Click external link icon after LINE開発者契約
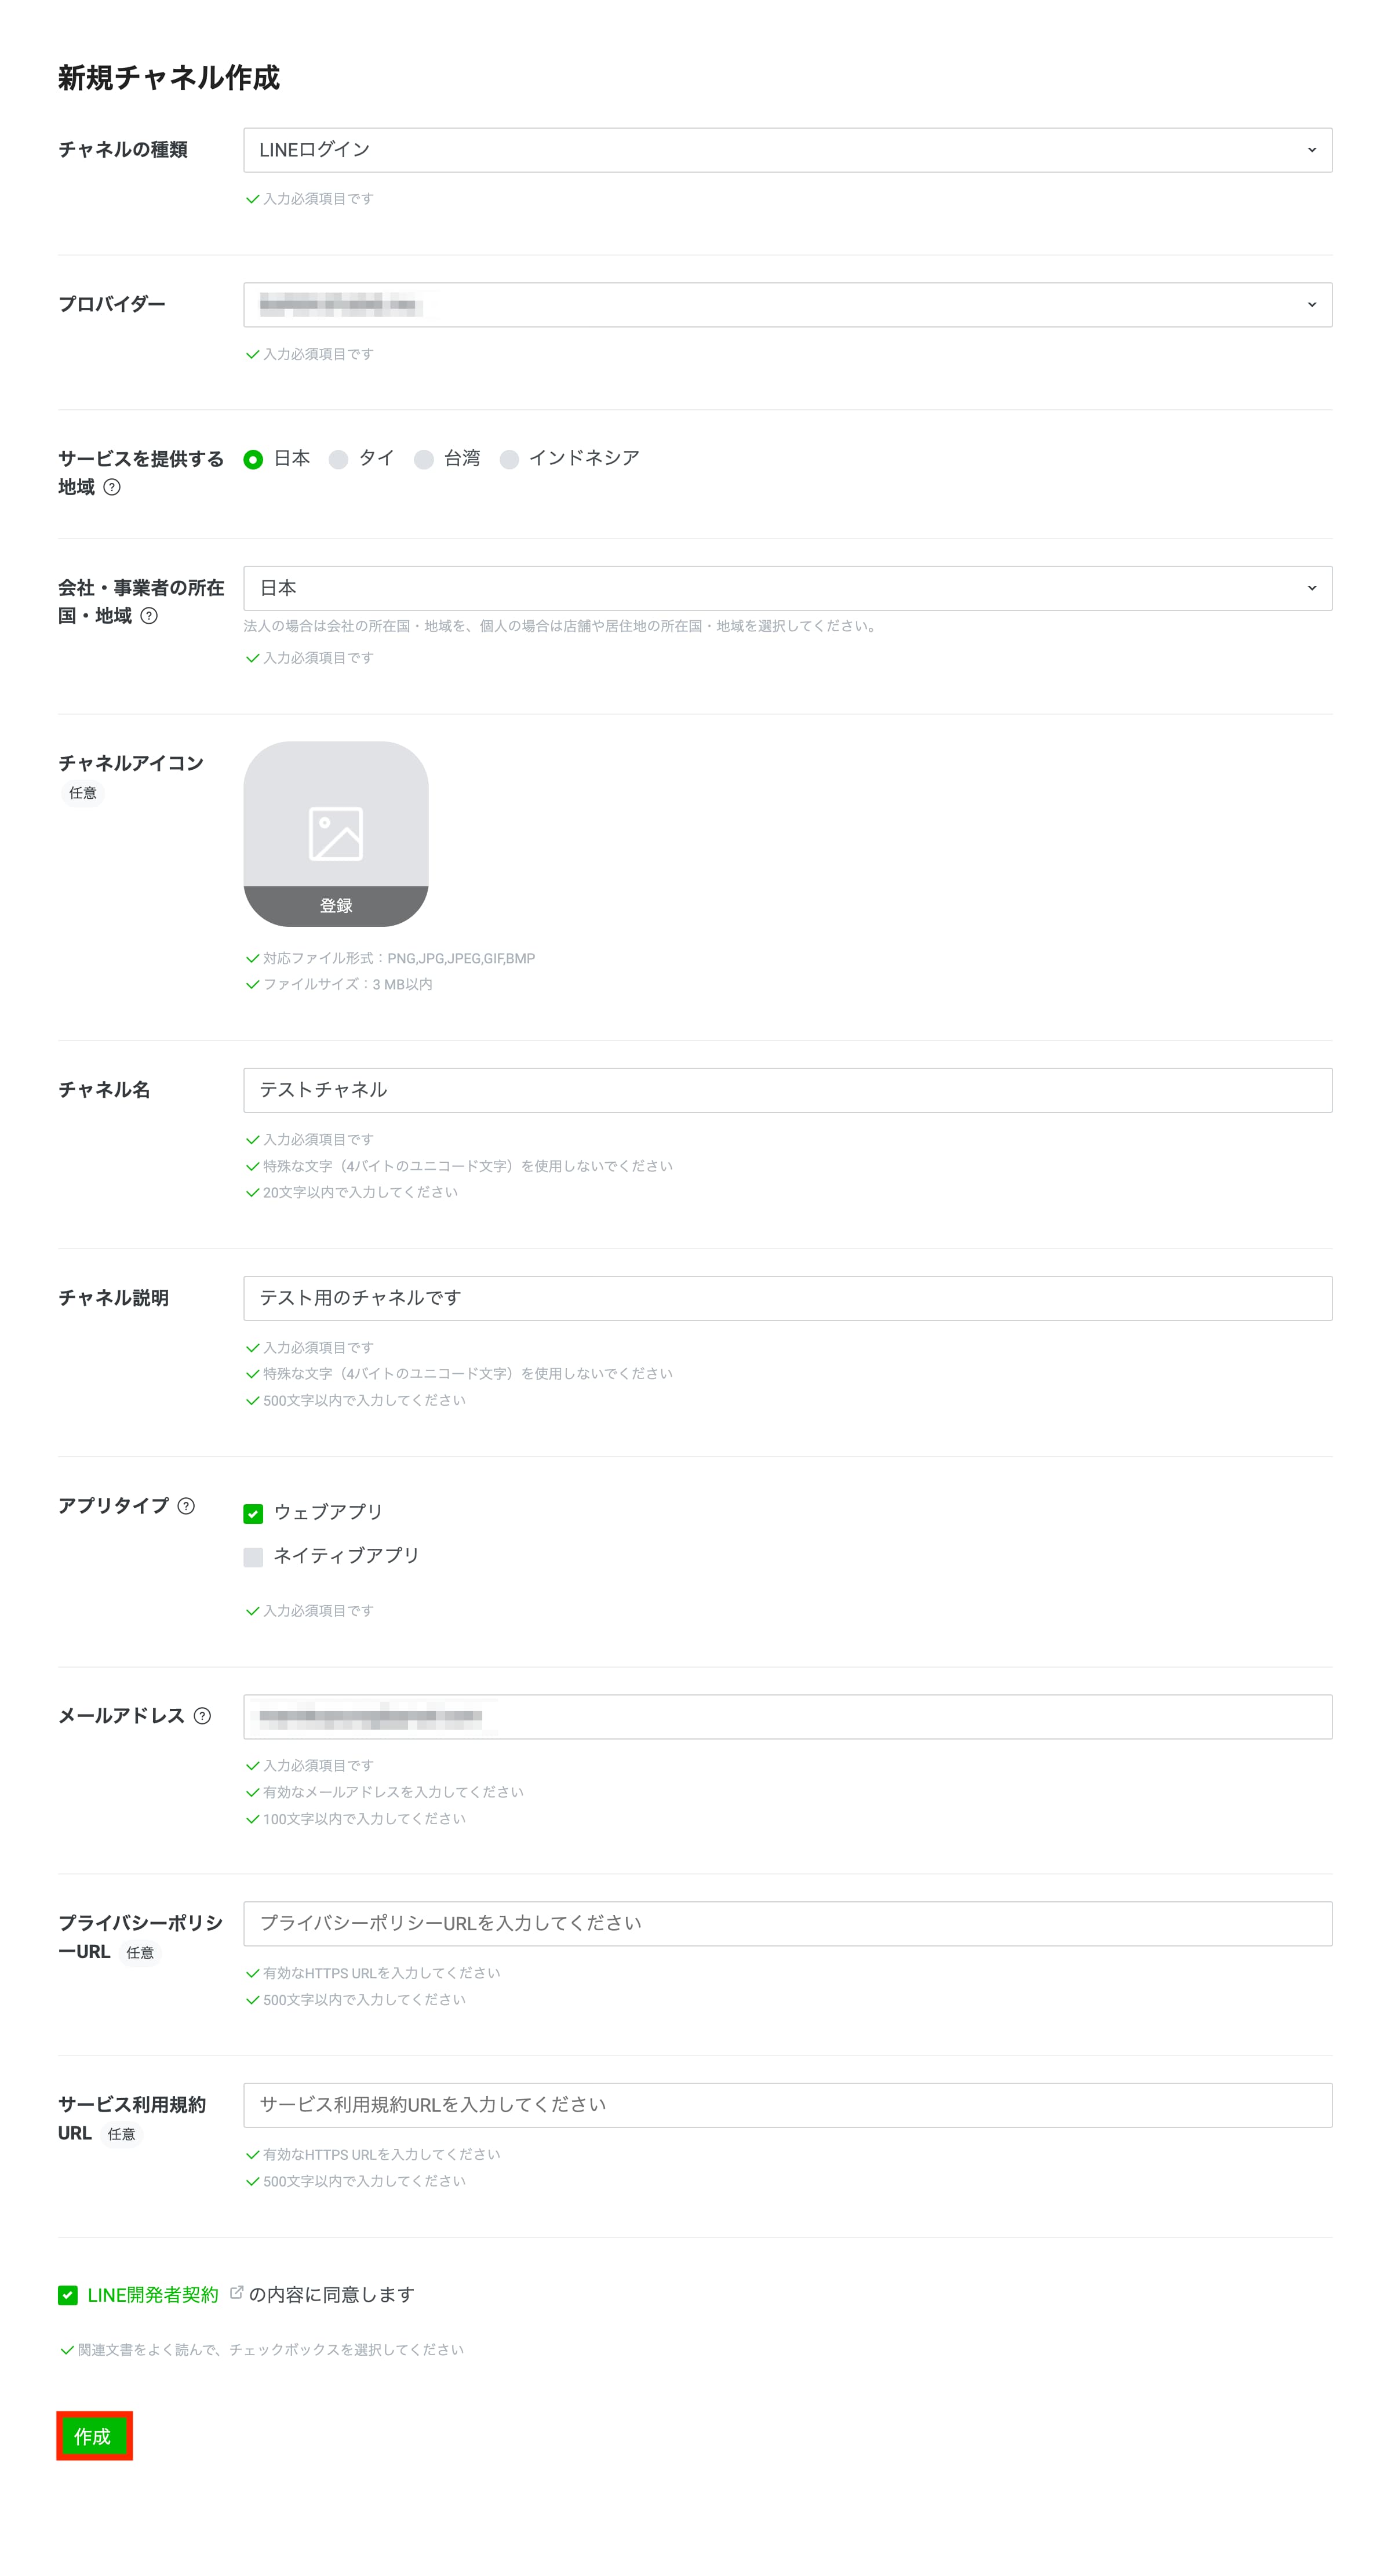This screenshot has height=2576, width=1391. click(237, 2293)
